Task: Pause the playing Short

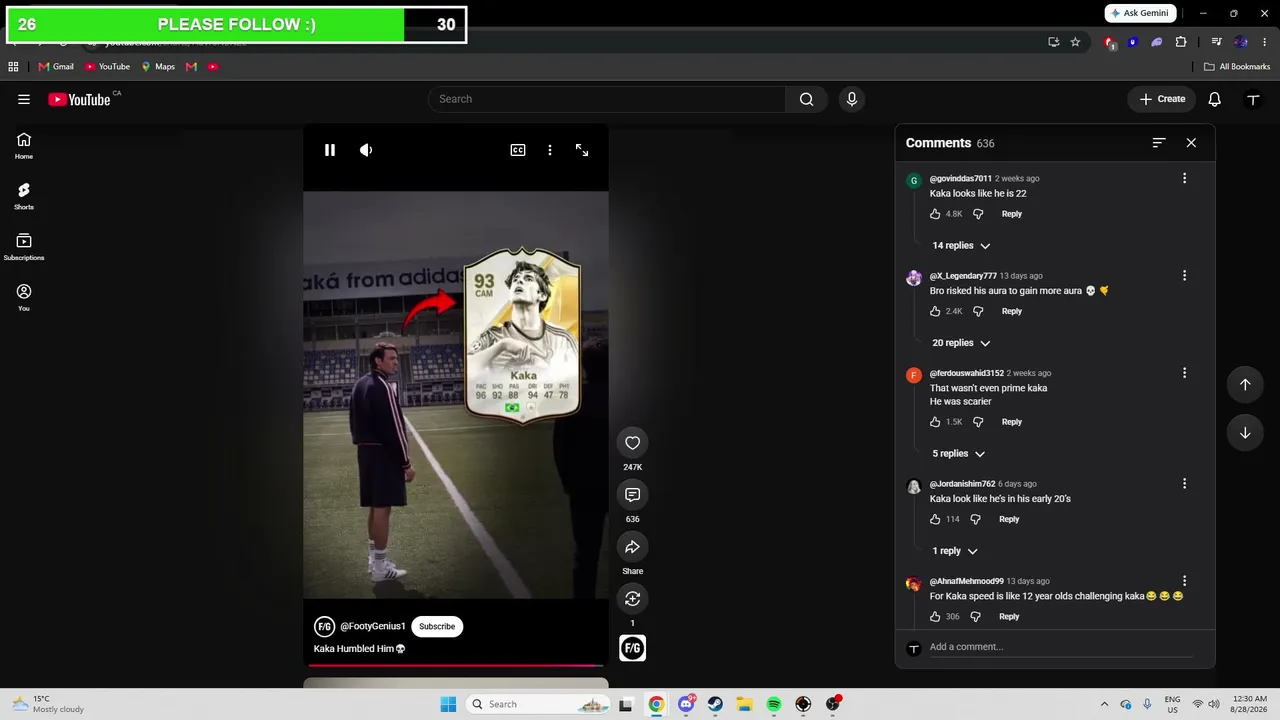Action: [x=330, y=150]
